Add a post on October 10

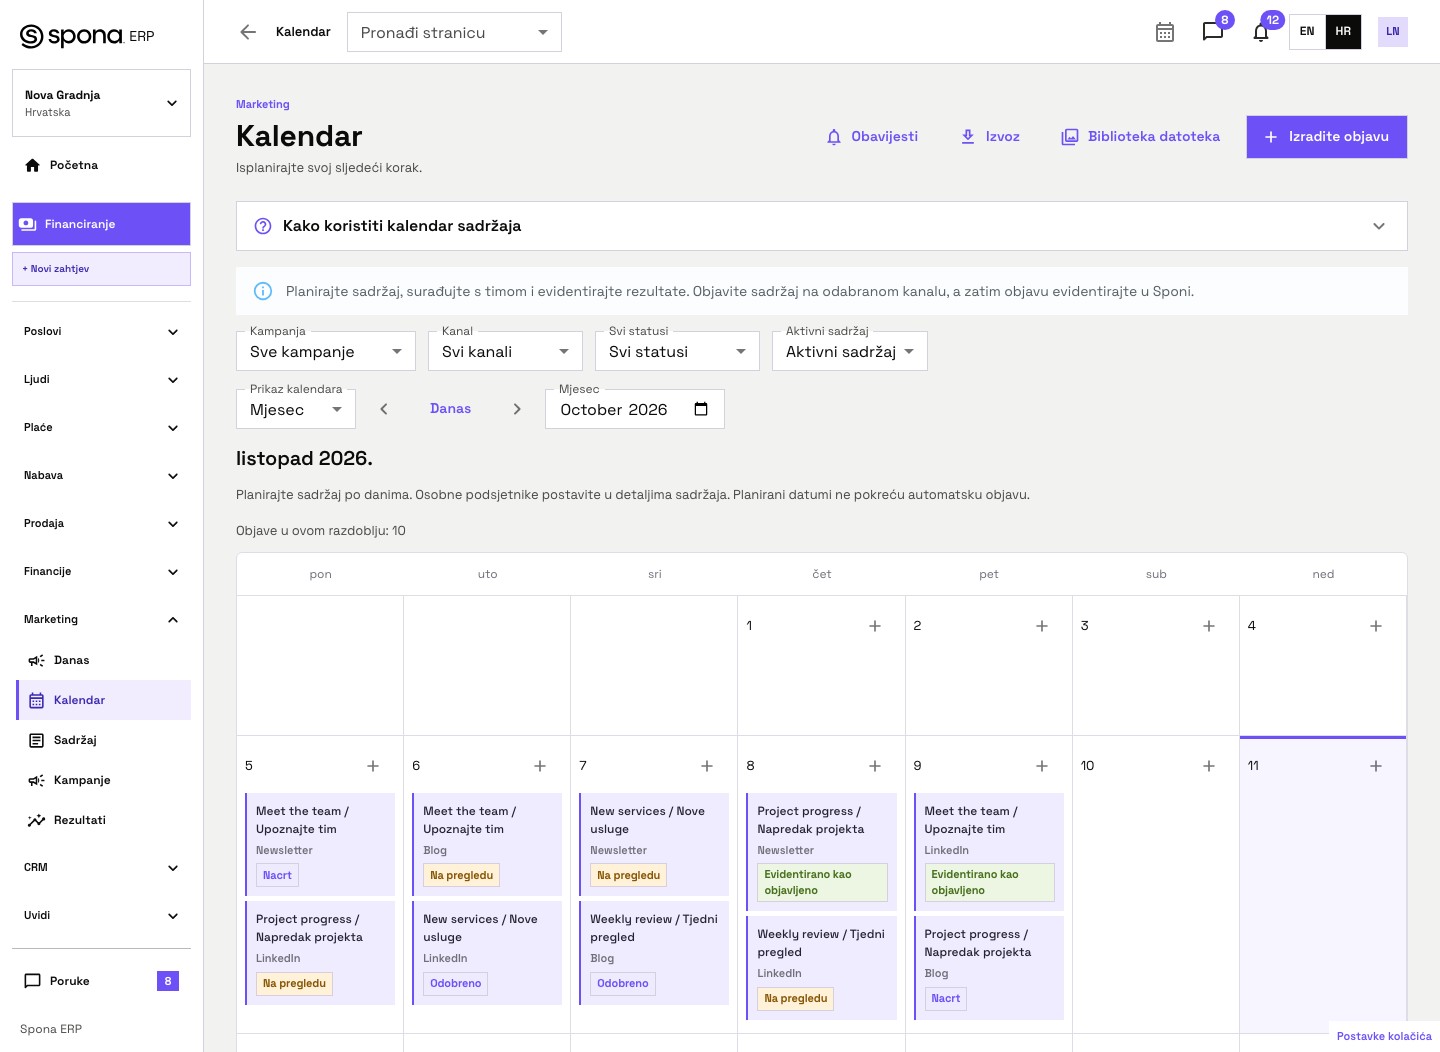click(x=1209, y=766)
